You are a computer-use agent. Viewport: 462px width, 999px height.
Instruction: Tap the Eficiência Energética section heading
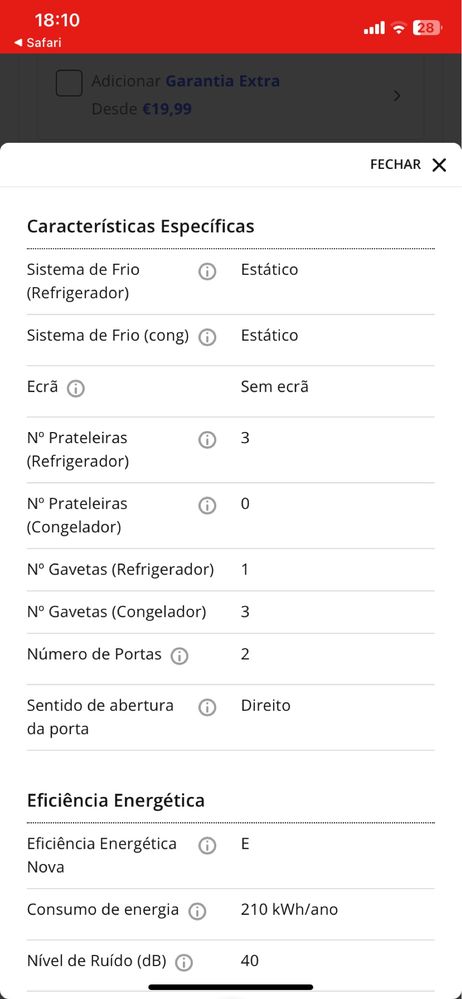point(115,801)
